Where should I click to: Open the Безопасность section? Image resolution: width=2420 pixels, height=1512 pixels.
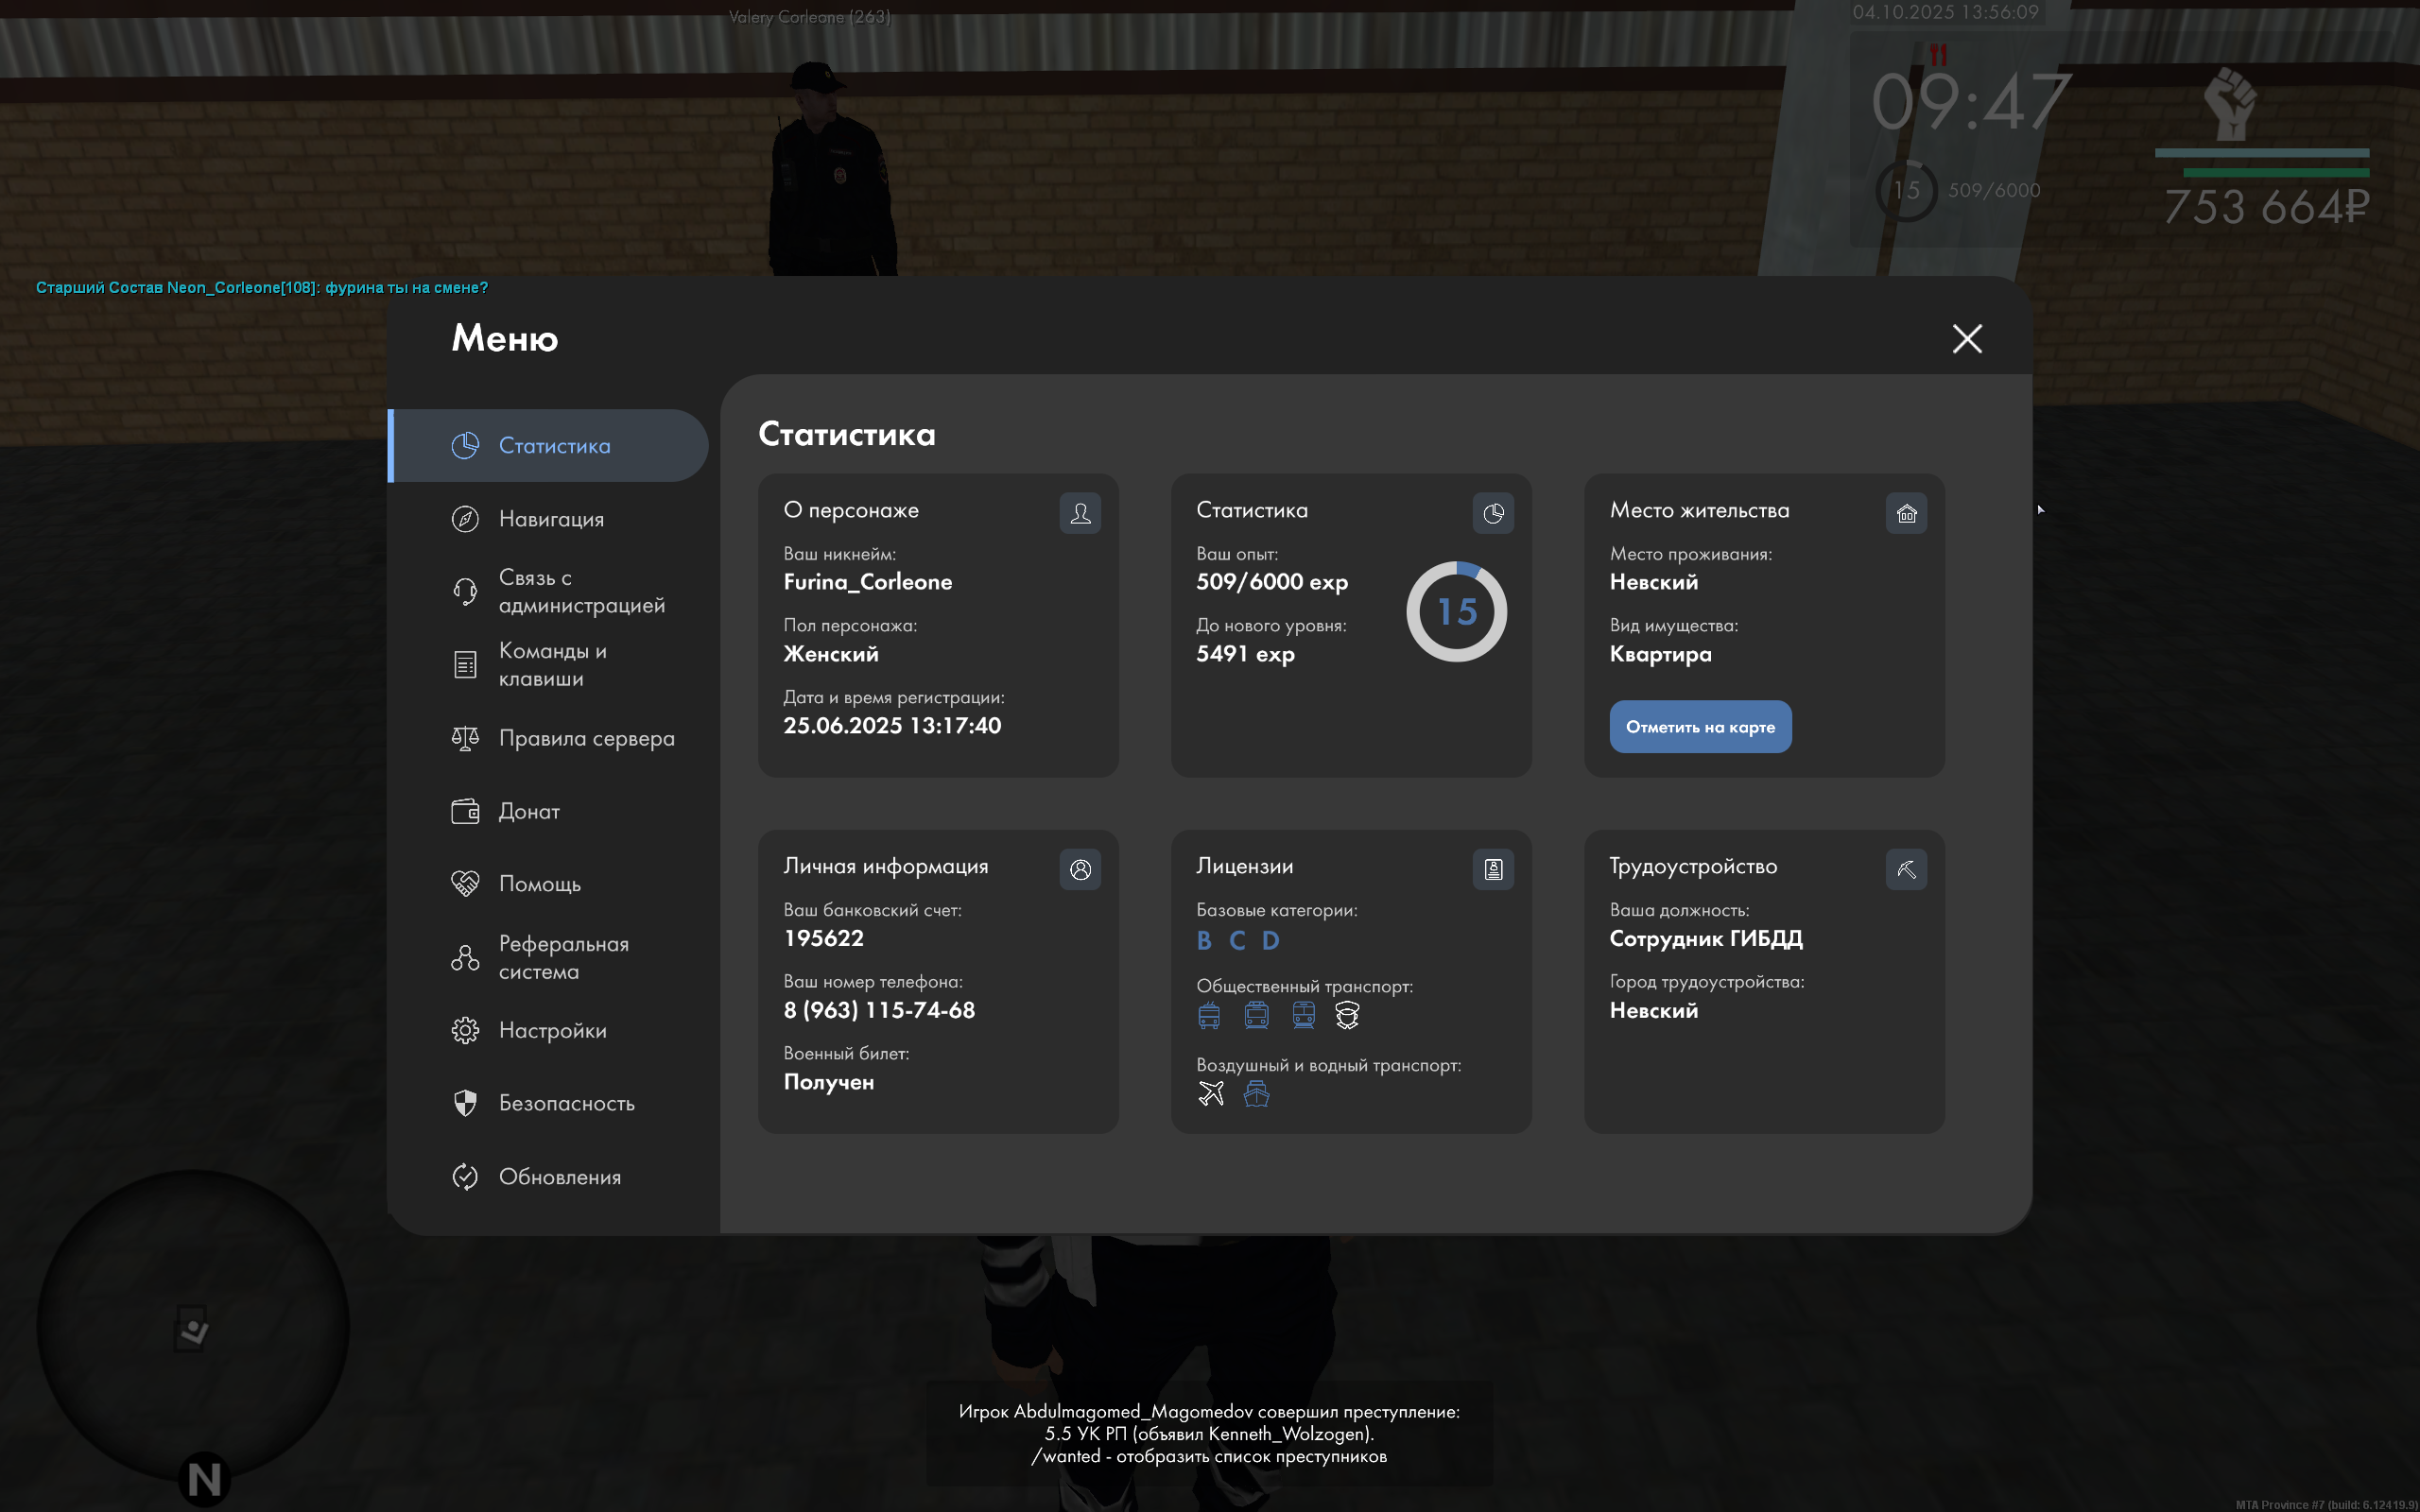click(566, 1103)
